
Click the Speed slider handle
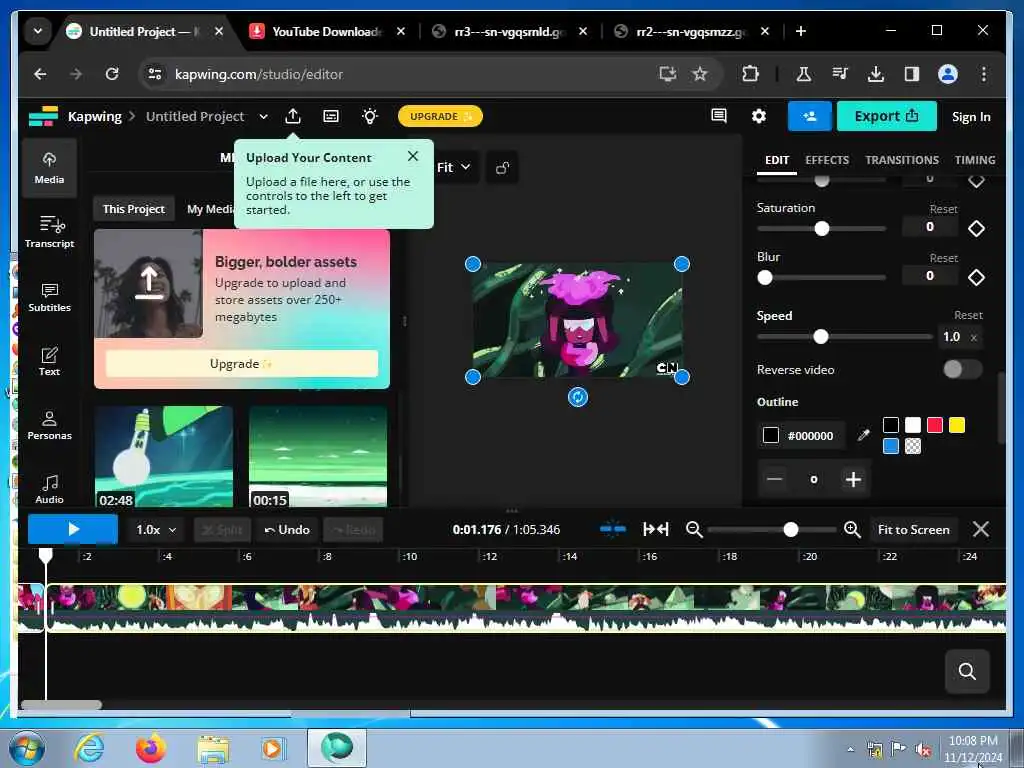820,337
